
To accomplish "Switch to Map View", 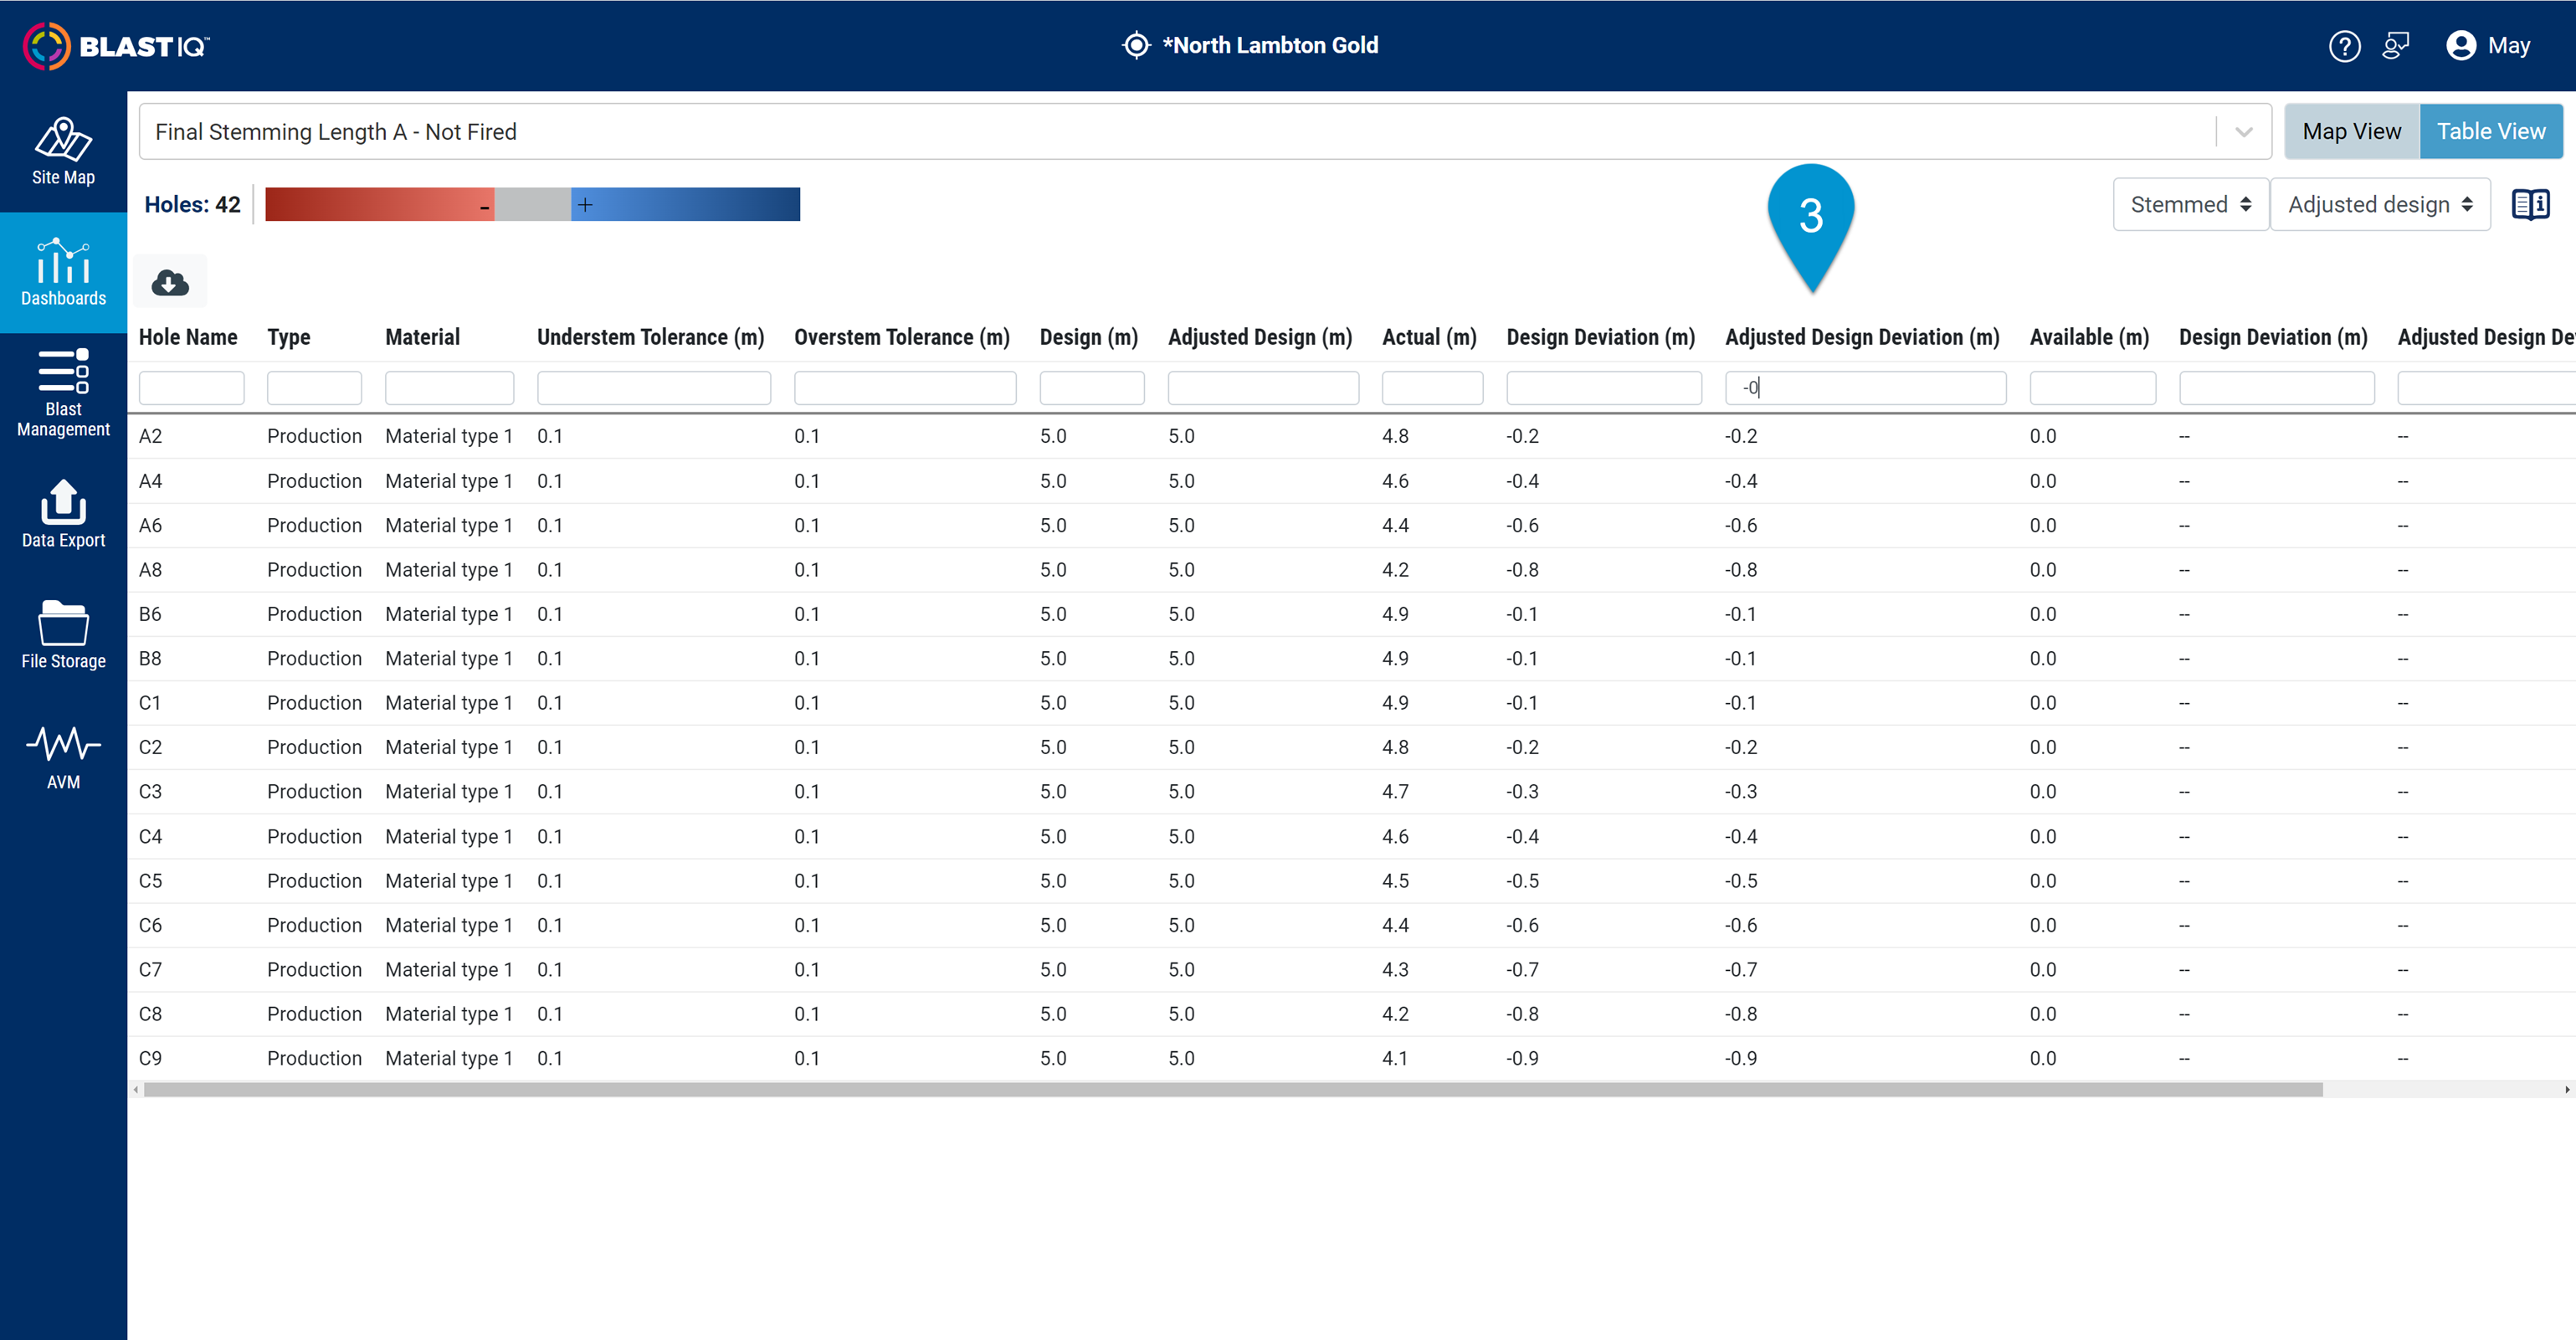I will [x=2351, y=131].
